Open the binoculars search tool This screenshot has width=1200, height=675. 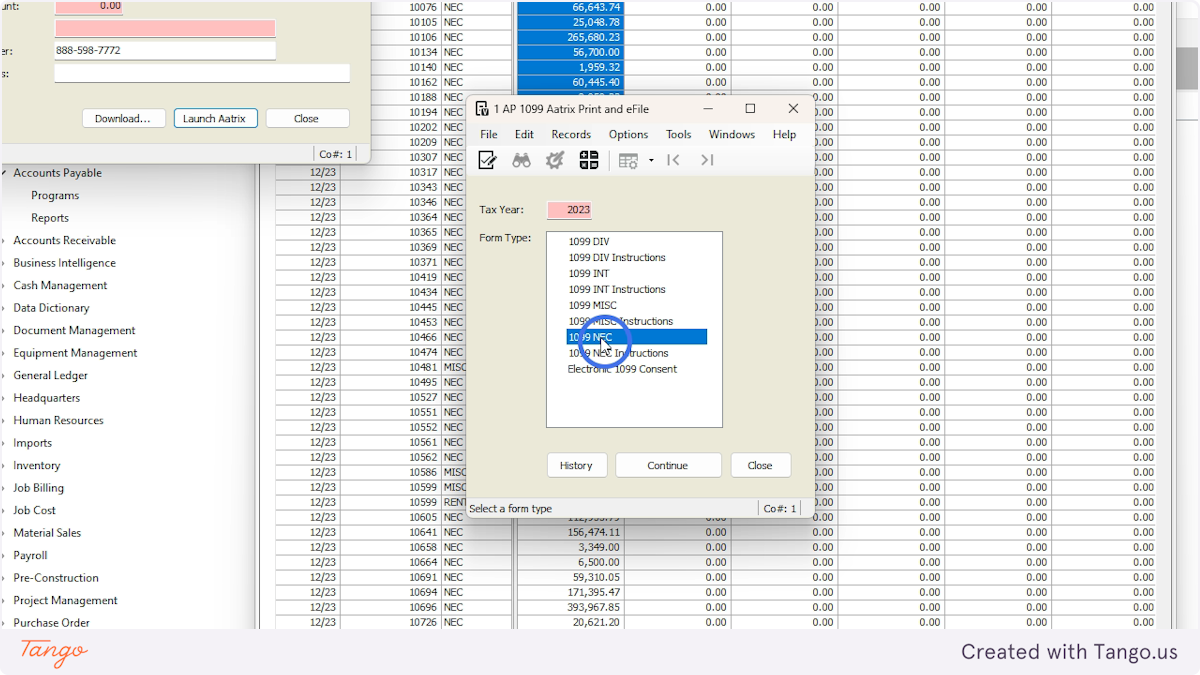click(x=521, y=160)
